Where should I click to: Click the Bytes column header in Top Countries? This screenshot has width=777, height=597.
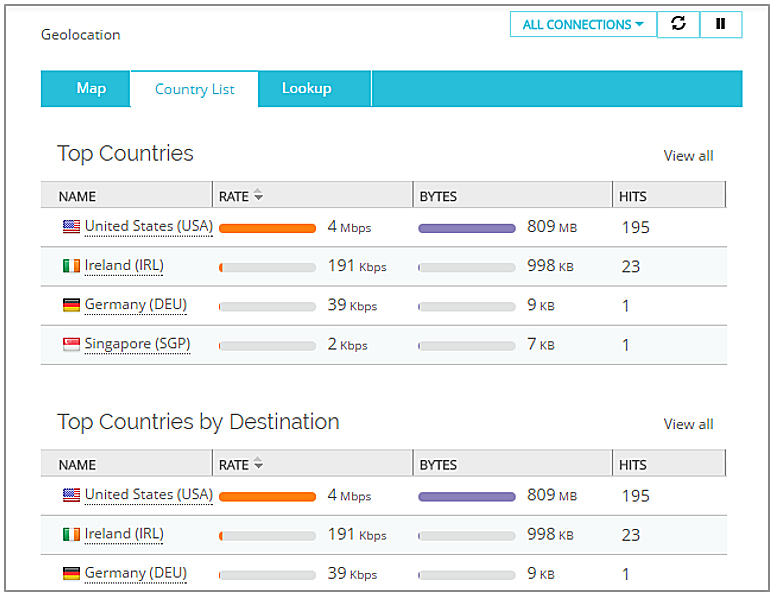coord(438,196)
